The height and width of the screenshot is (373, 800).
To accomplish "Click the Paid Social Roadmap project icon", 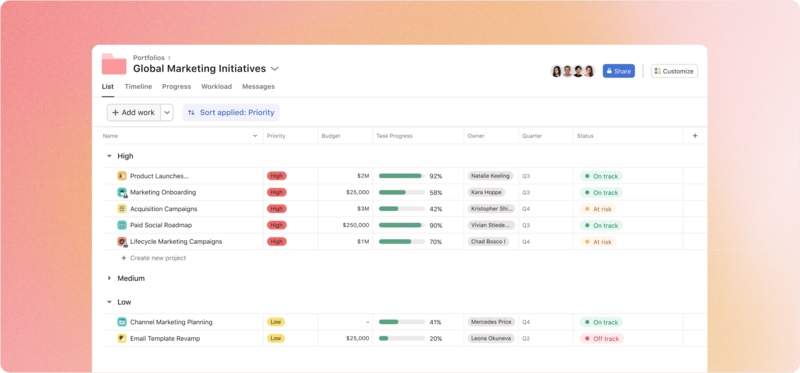I will click(121, 225).
